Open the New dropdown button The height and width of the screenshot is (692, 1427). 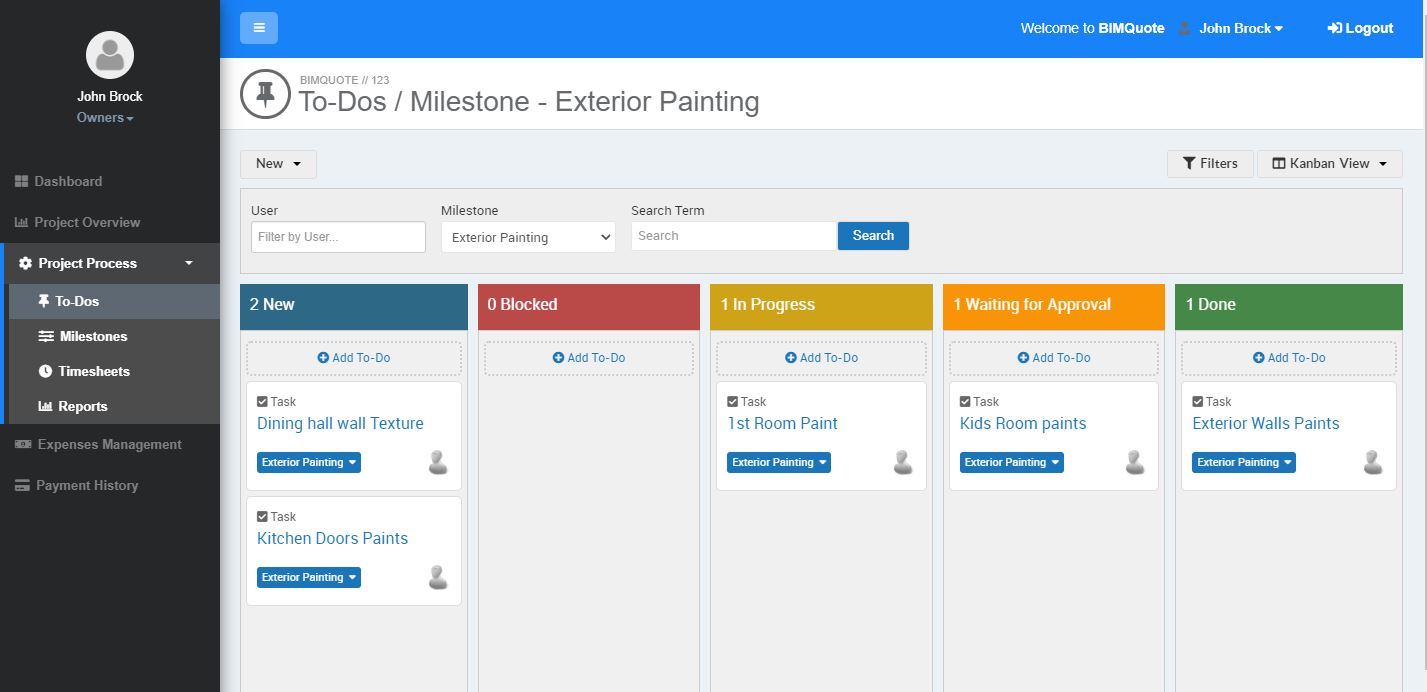(278, 164)
